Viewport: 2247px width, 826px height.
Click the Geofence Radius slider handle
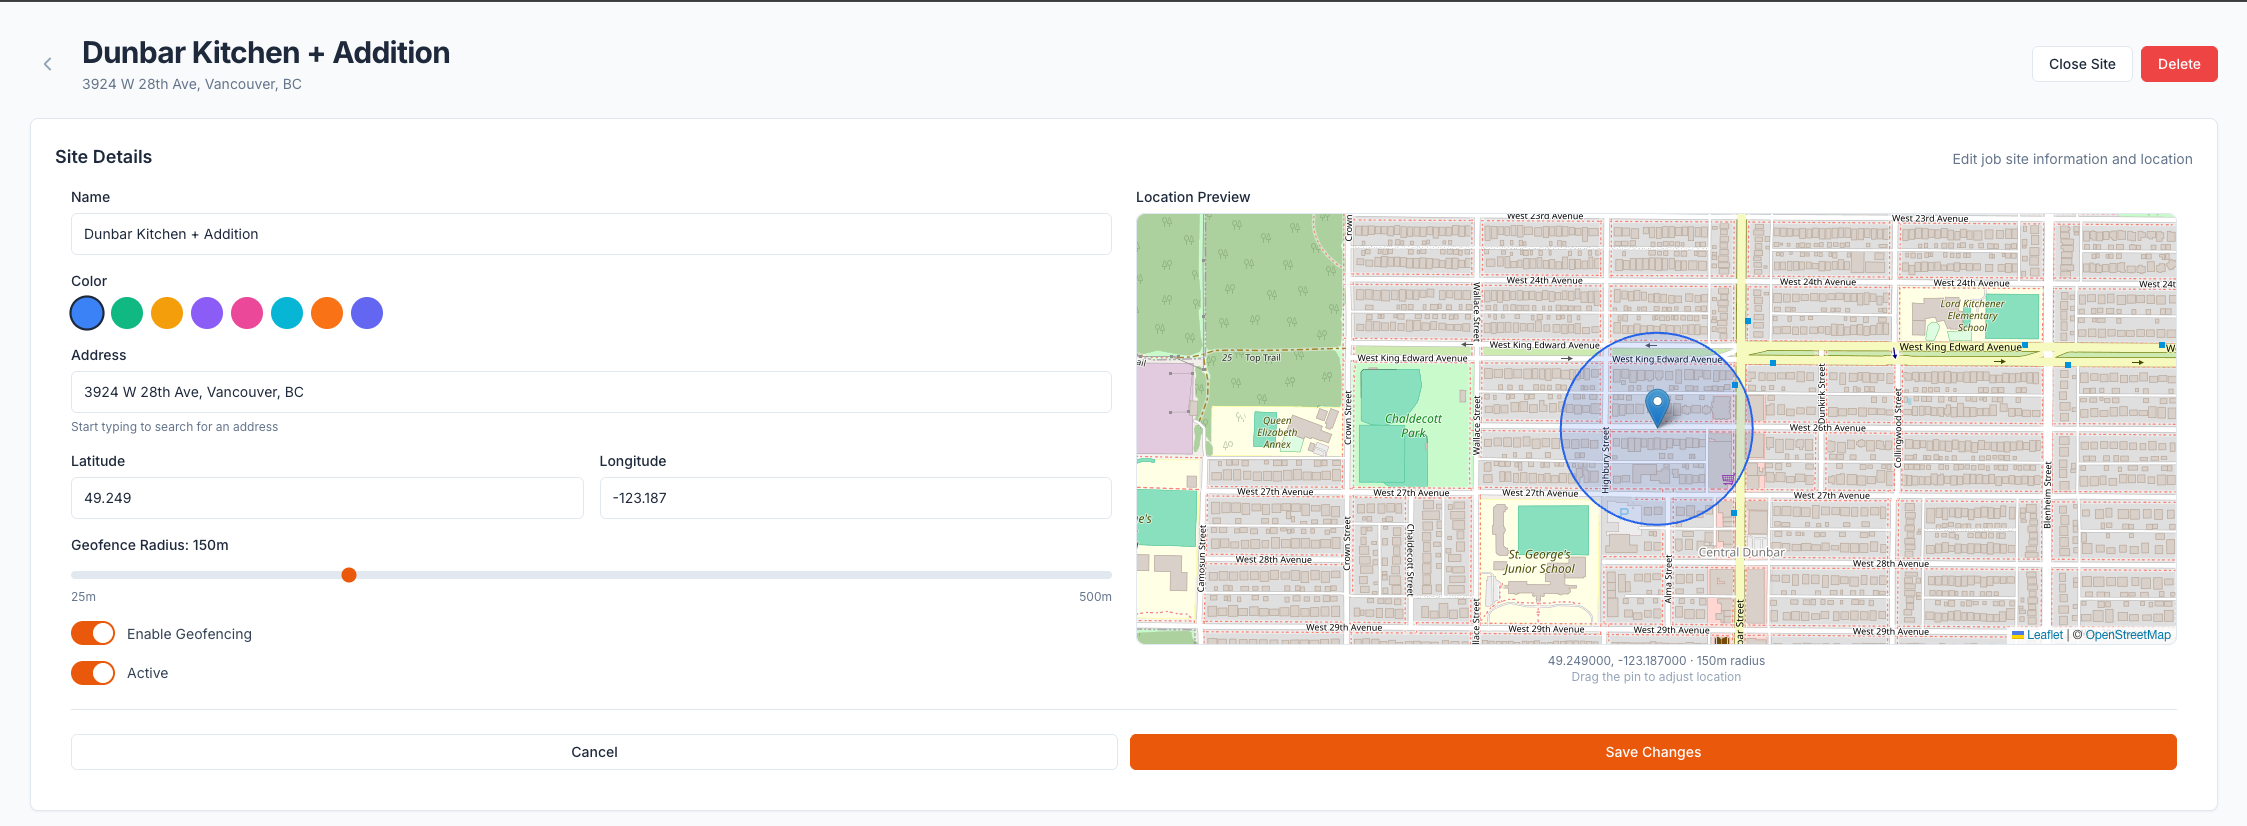coord(349,575)
